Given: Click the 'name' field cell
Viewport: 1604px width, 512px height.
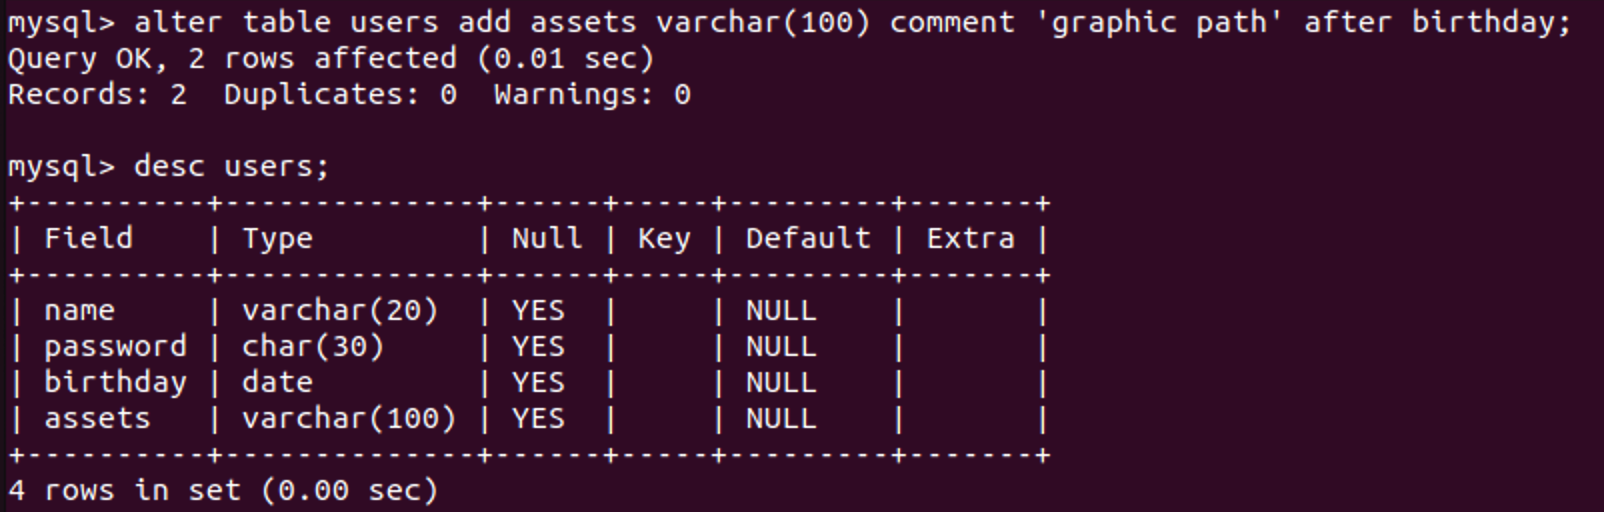Looking at the screenshot, I should [x=79, y=311].
